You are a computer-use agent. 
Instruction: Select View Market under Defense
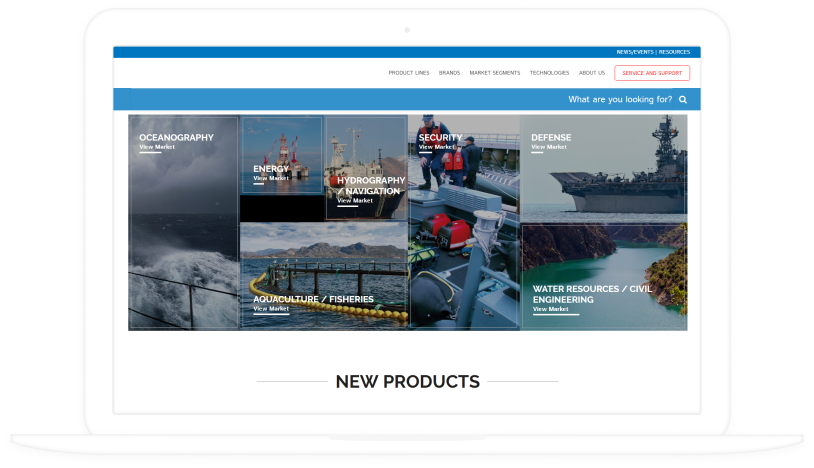549,147
